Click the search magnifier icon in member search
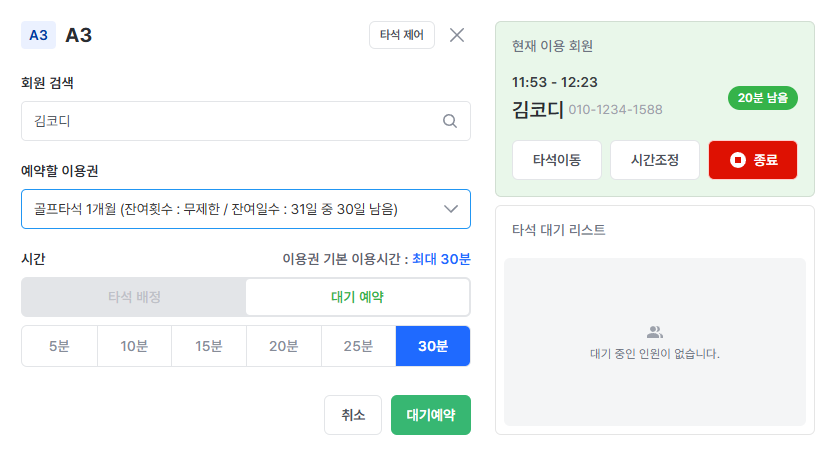Image resolution: width=836 pixels, height=454 pixels. pos(449,121)
